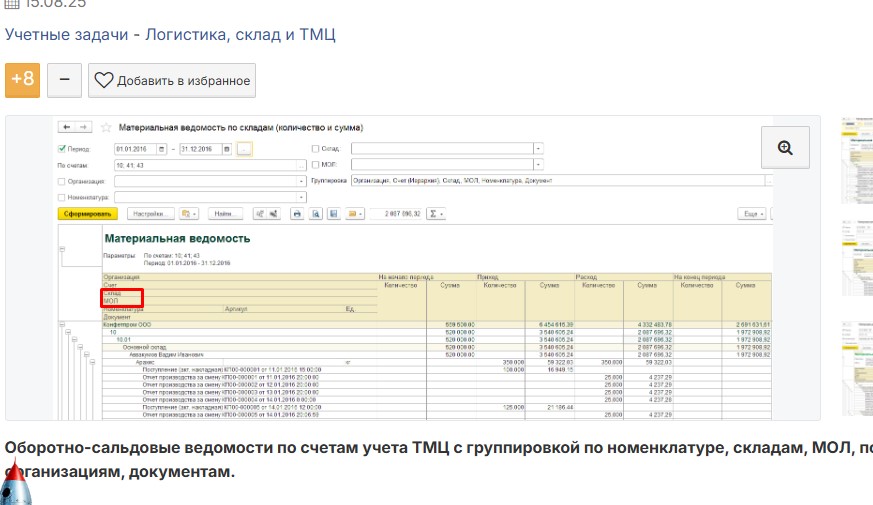Enable the Склад filter checkbox
The width and height of the screenshot is (873, 505).
pos(315,149)
